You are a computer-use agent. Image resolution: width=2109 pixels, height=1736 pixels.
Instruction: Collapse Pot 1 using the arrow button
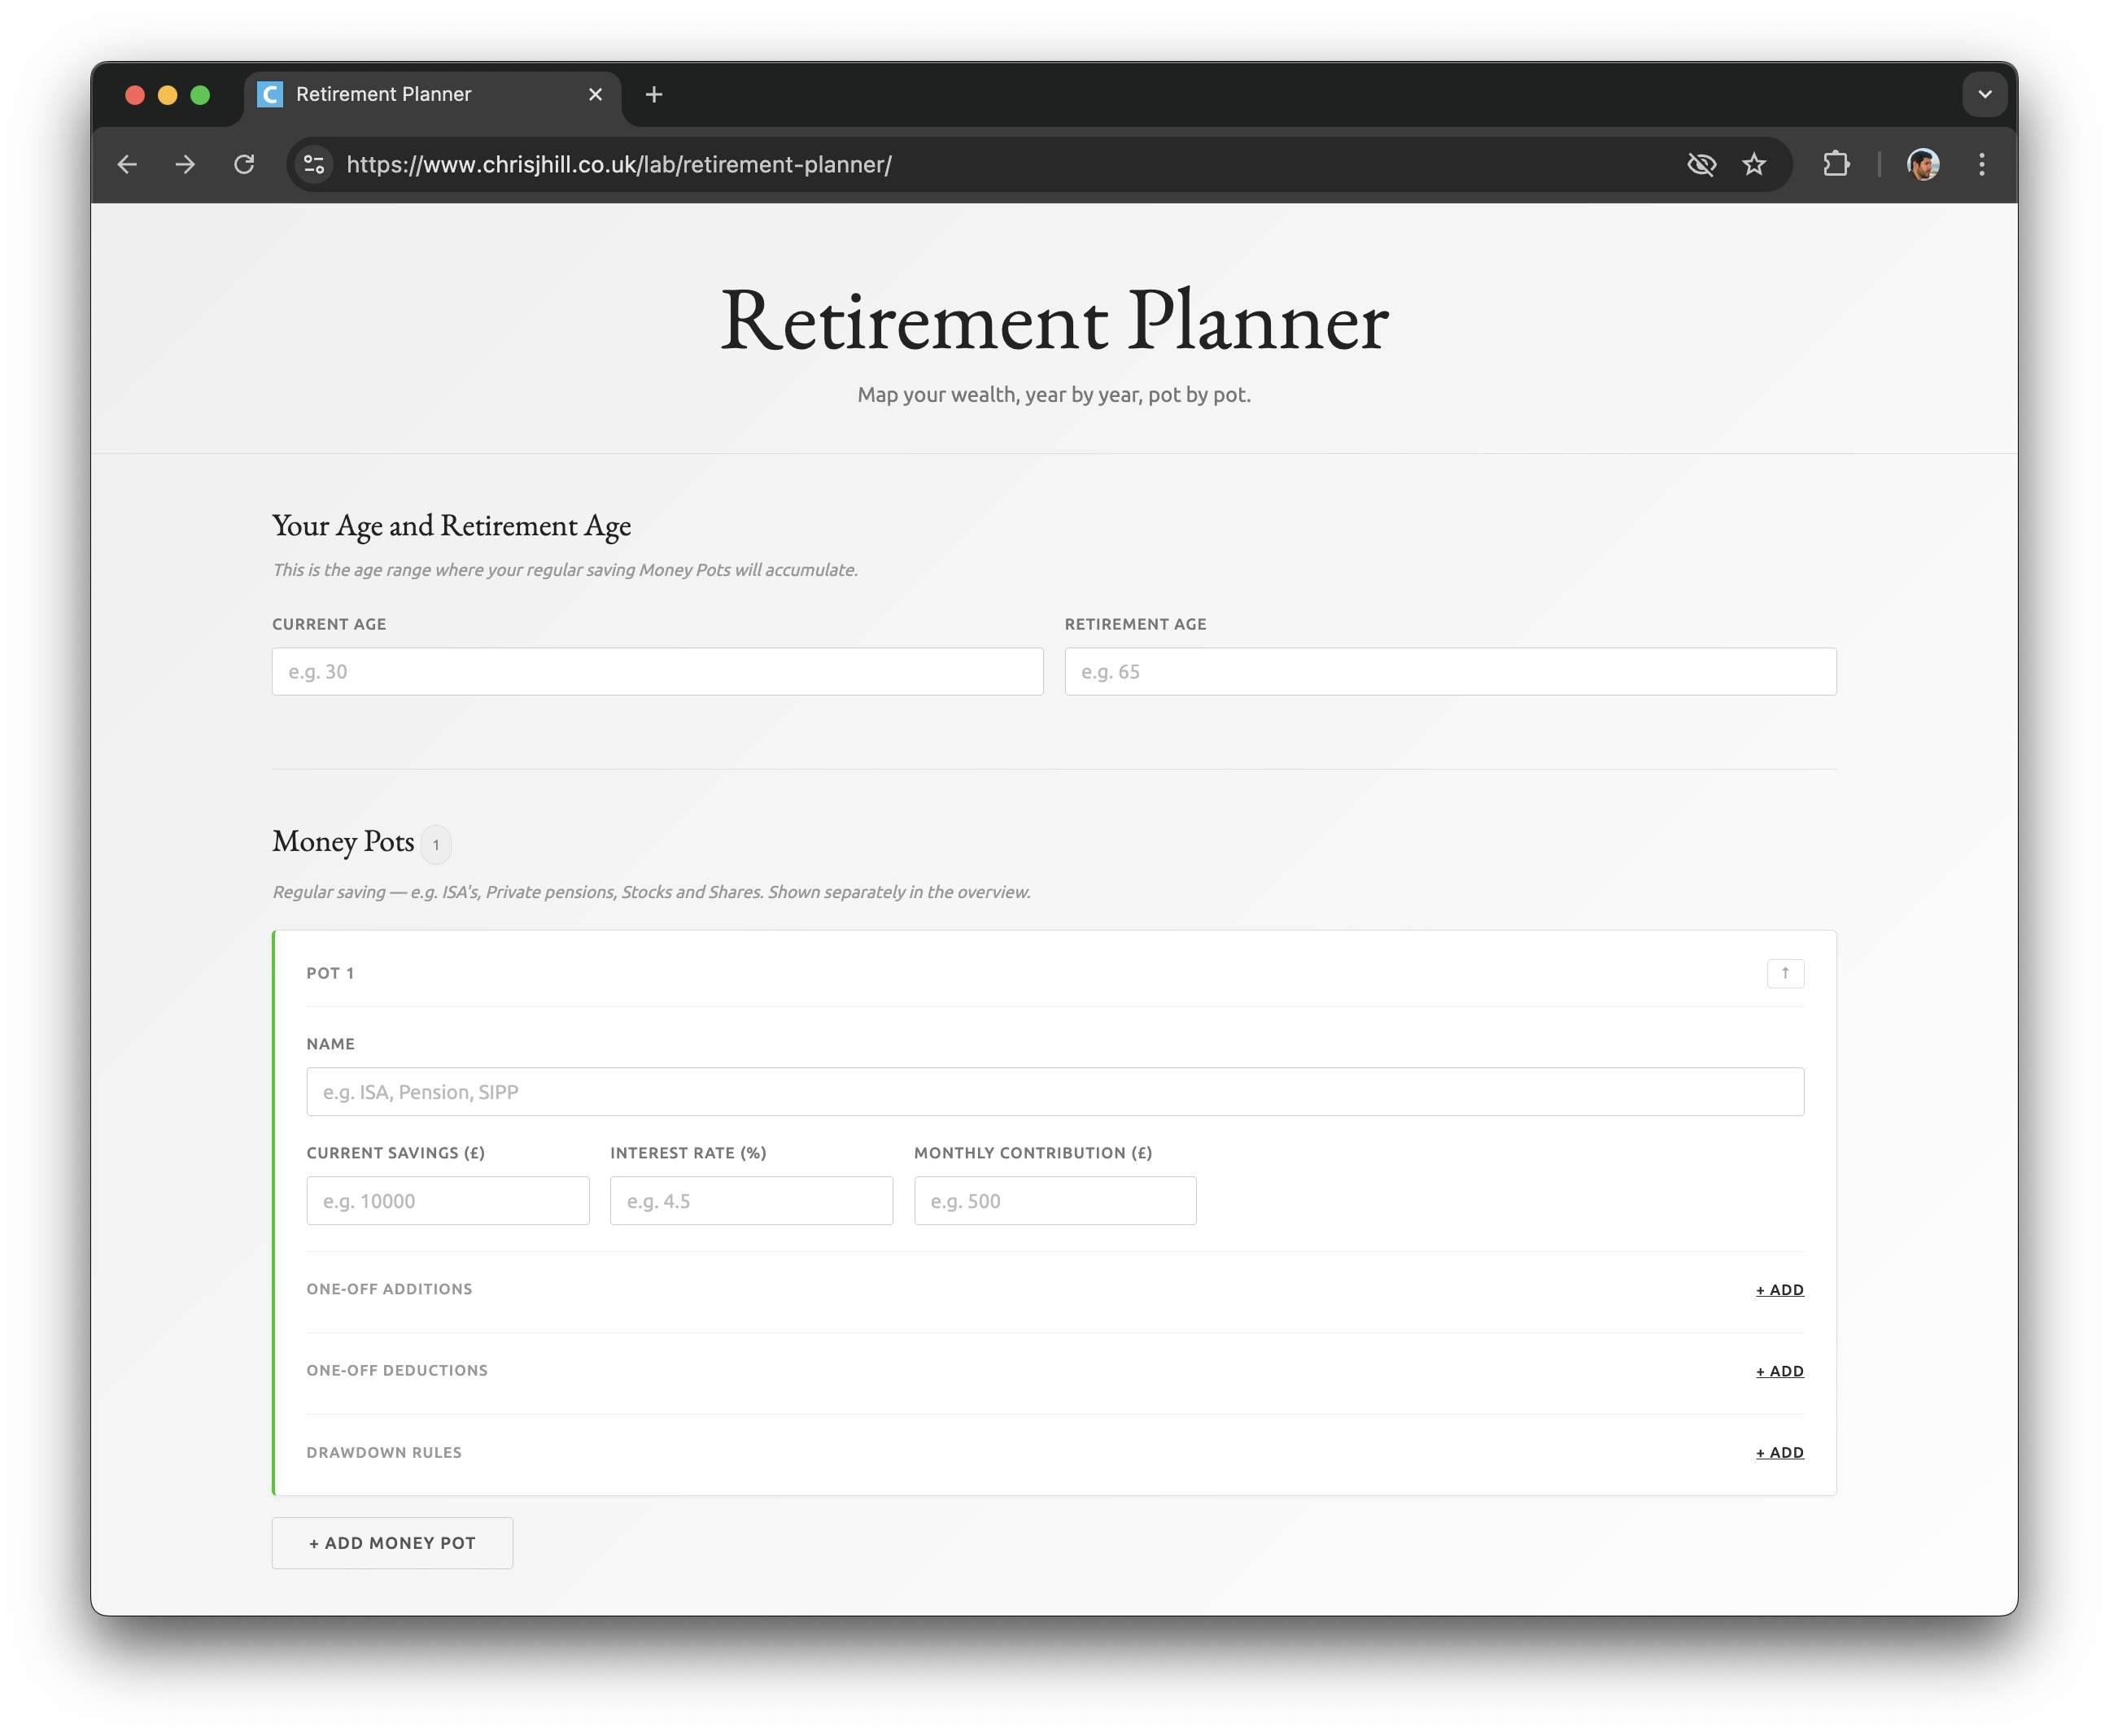pos(1785,973)
